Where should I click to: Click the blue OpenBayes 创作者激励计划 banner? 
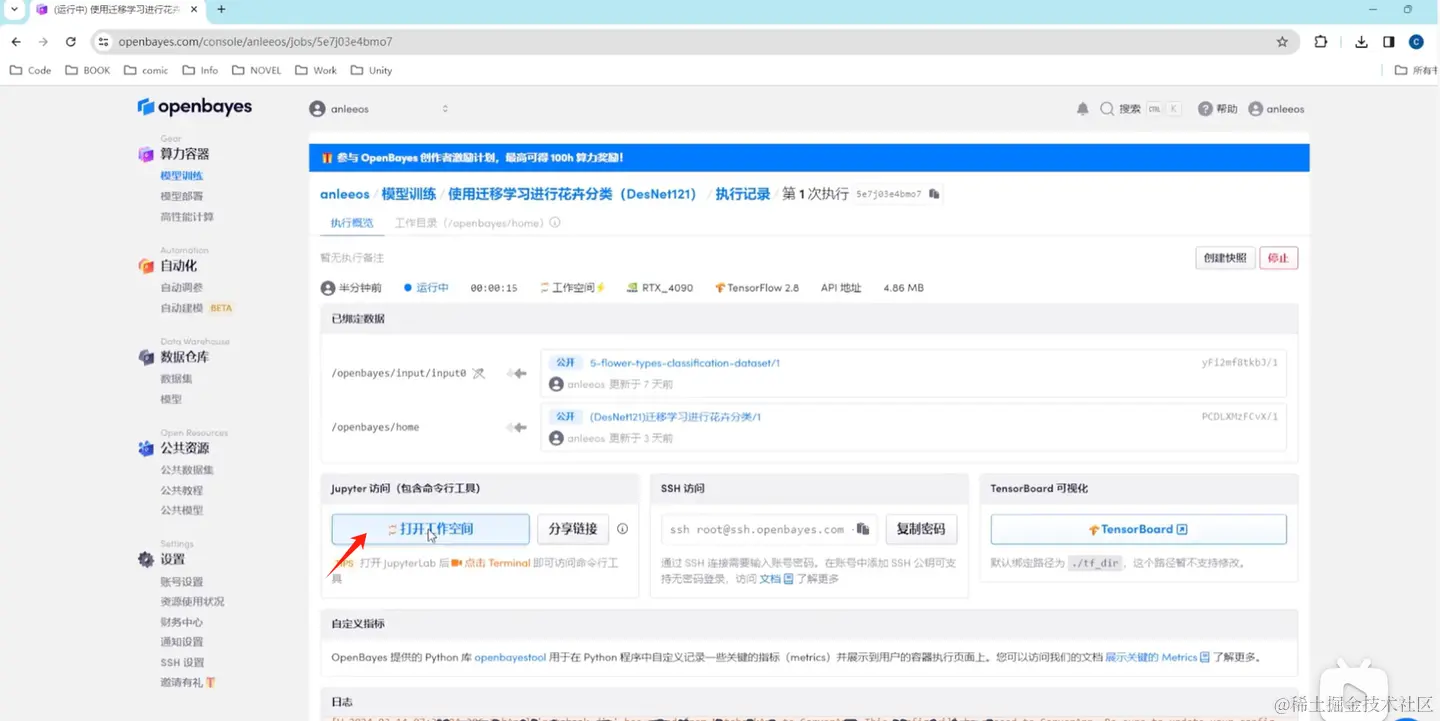(x=808, y=158)
